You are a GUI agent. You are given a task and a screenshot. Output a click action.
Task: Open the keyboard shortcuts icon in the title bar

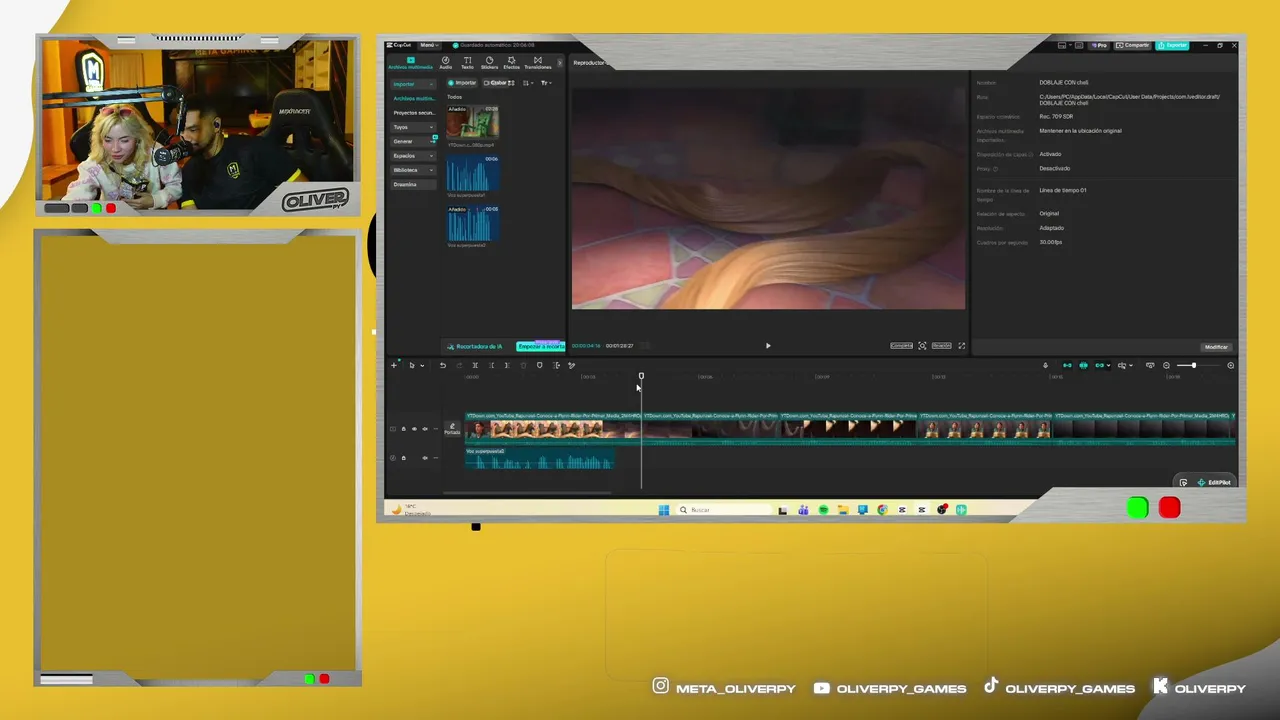click(1077, 45)
